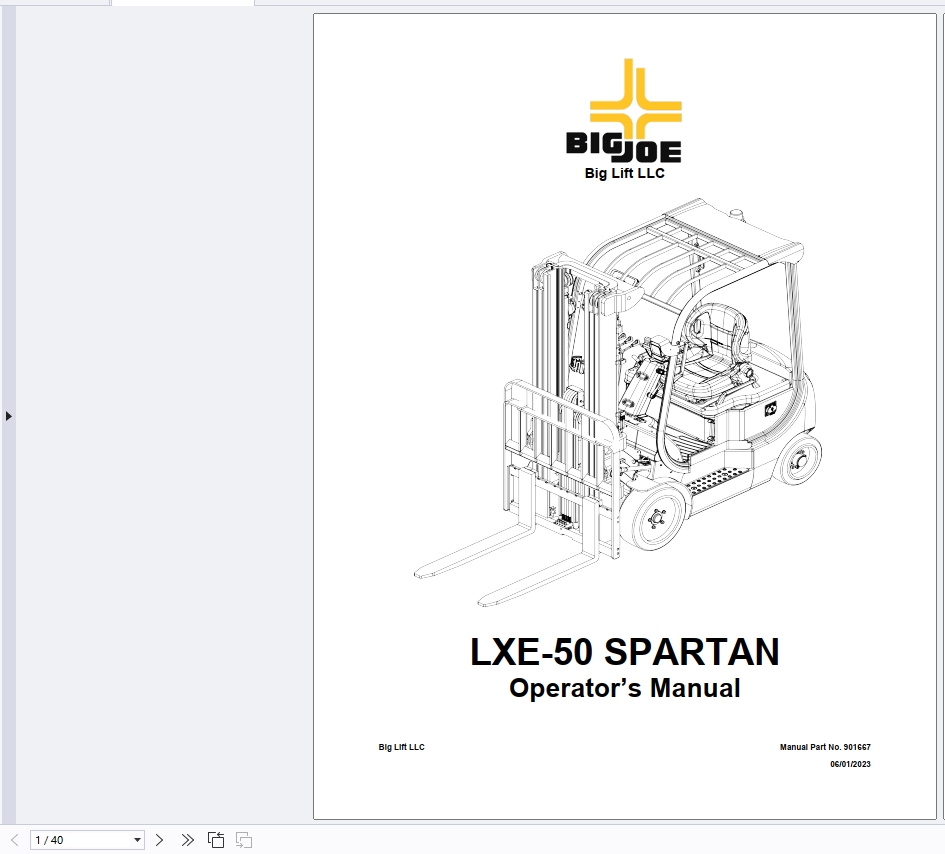This screenshot has width=945, height=854.
Task: Click the Operator's Manual subtitle
Action: (625, 688)
